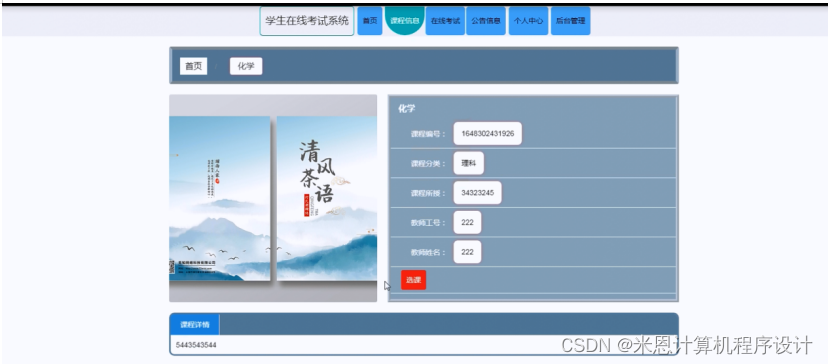Open 后台管理 in top navigation
The image size is (828, 364).
coord(570,21)
